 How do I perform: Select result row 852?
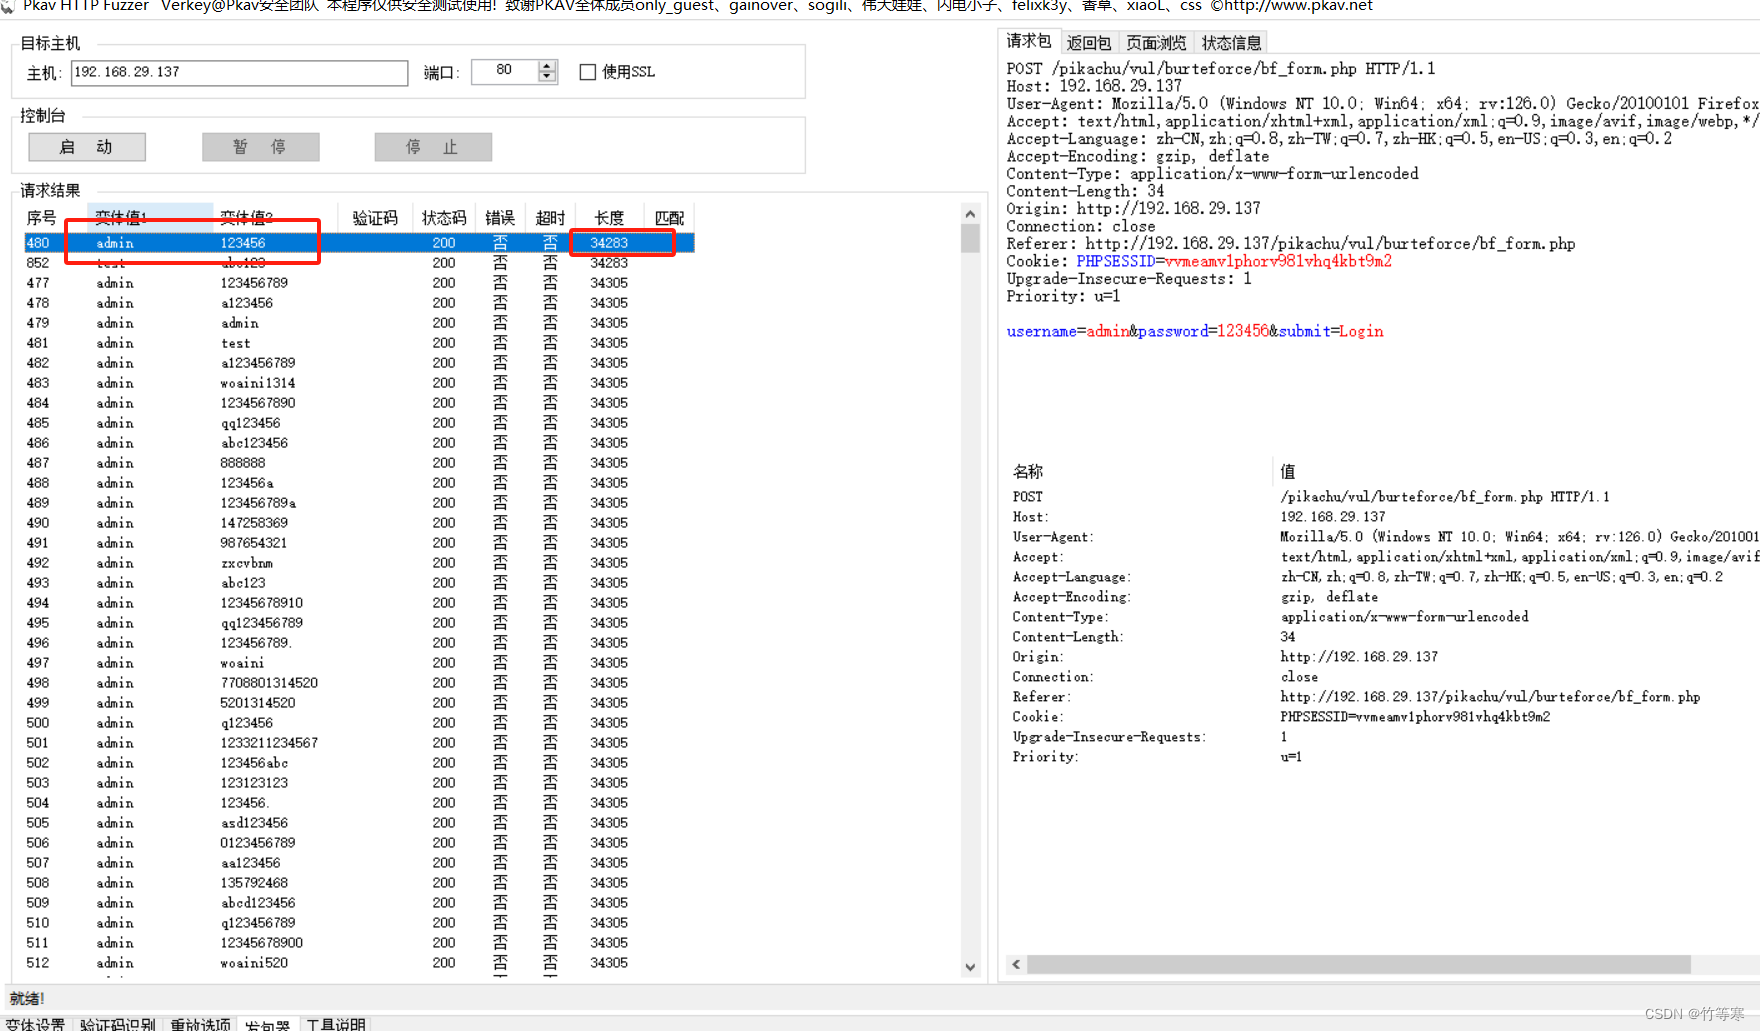[x=358, y=263]
